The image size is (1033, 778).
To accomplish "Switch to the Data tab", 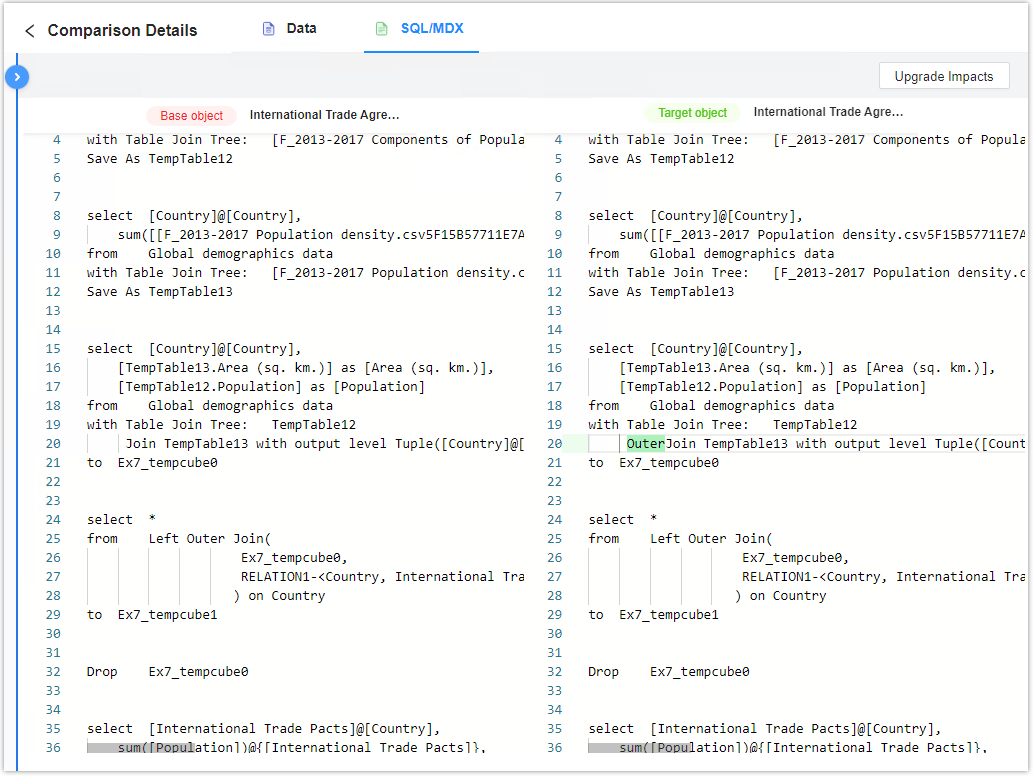I will pos(301,29).
